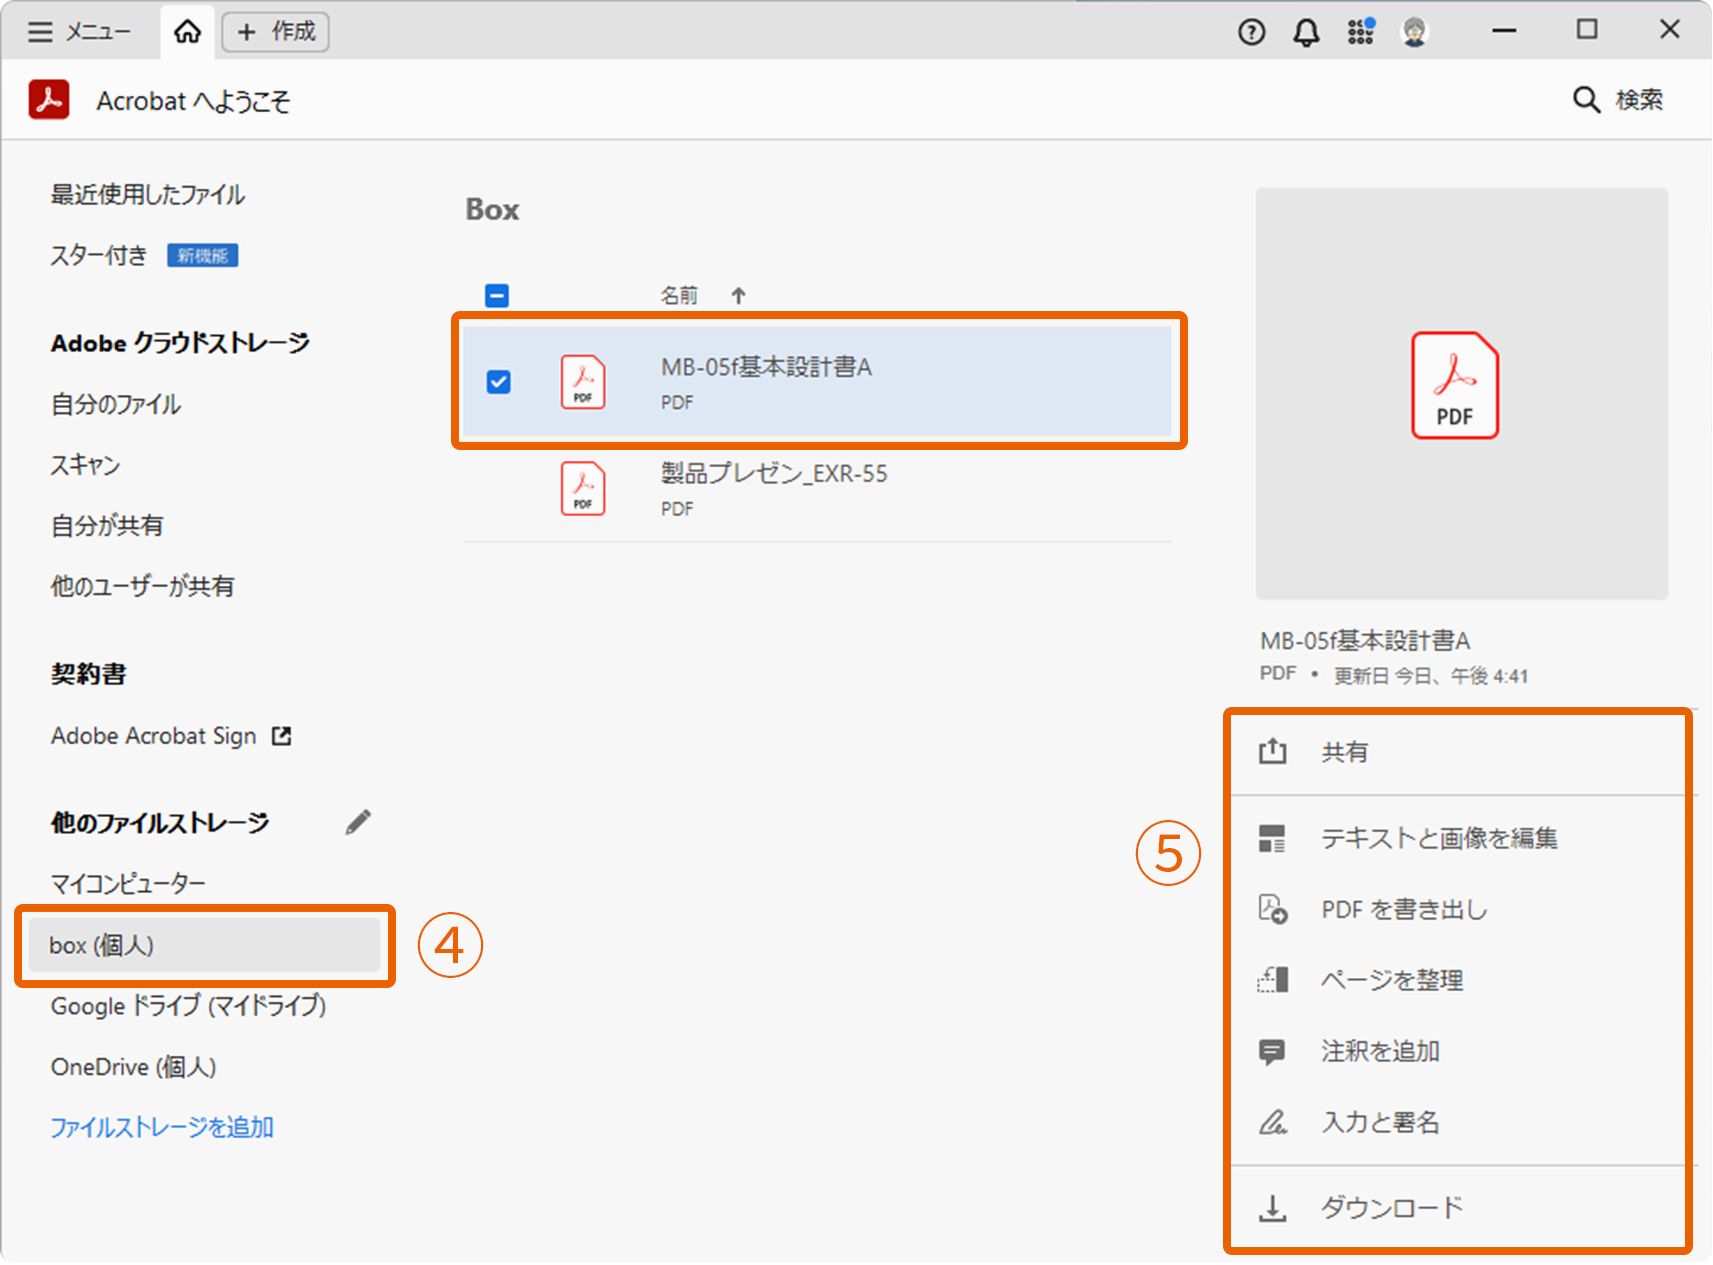The height and width of the screenshot is (1265, 1713).
Task: Select OneDrive (個人) storage
Action: [x=134, y=1066]
